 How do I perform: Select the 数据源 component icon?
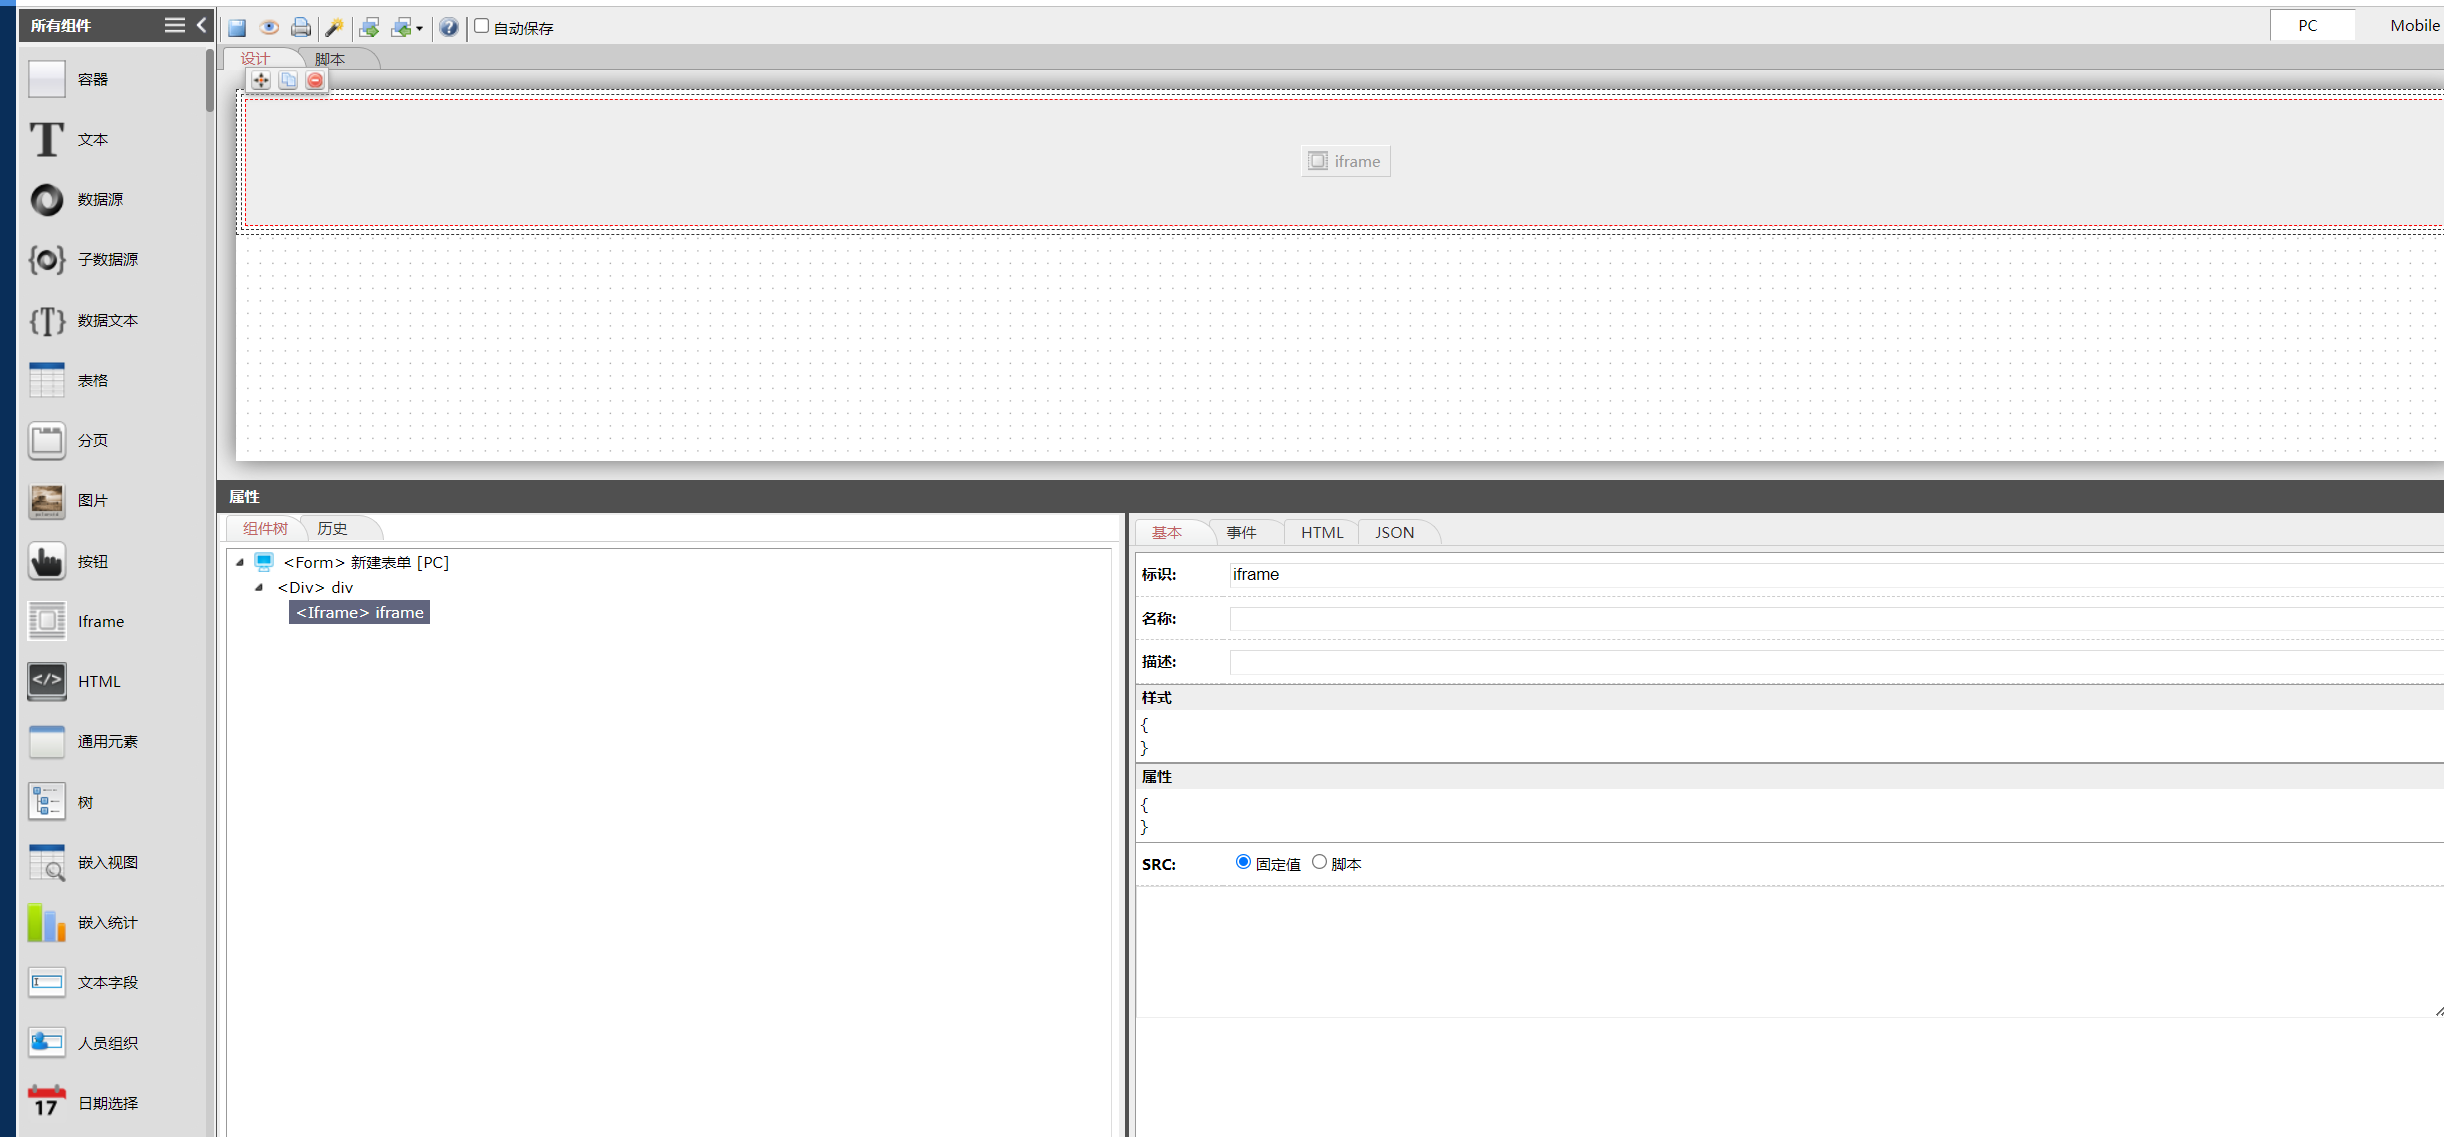[x=46, y=200]
